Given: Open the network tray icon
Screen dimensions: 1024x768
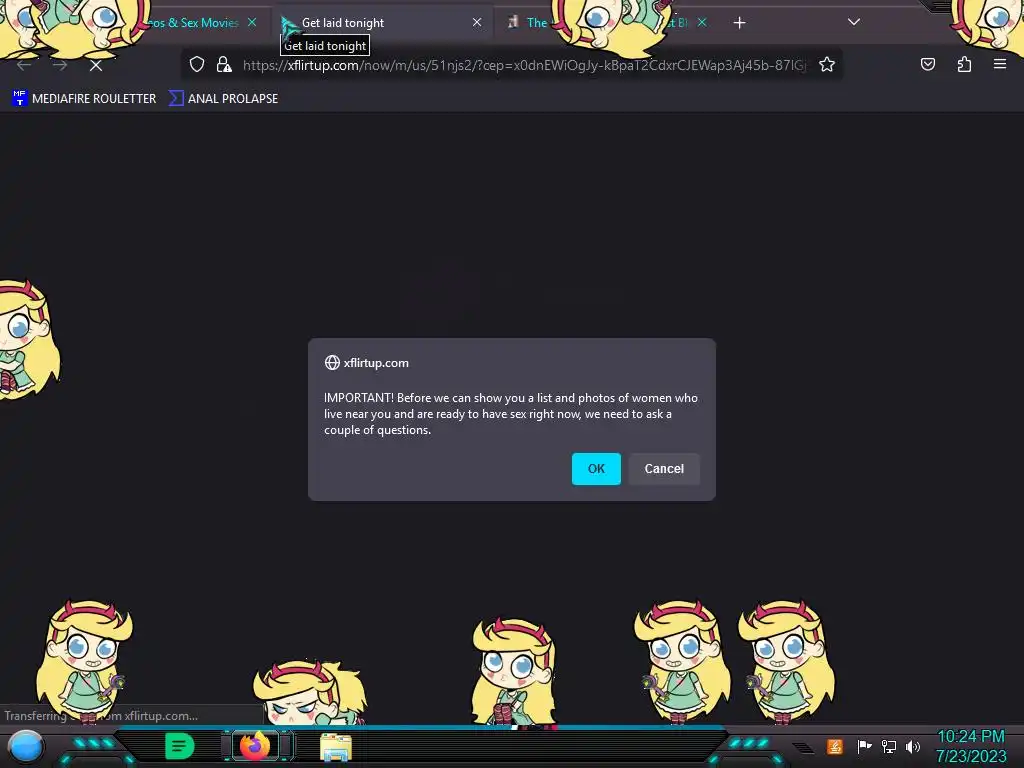Looking at the screenshot, I should pos(888,746).
